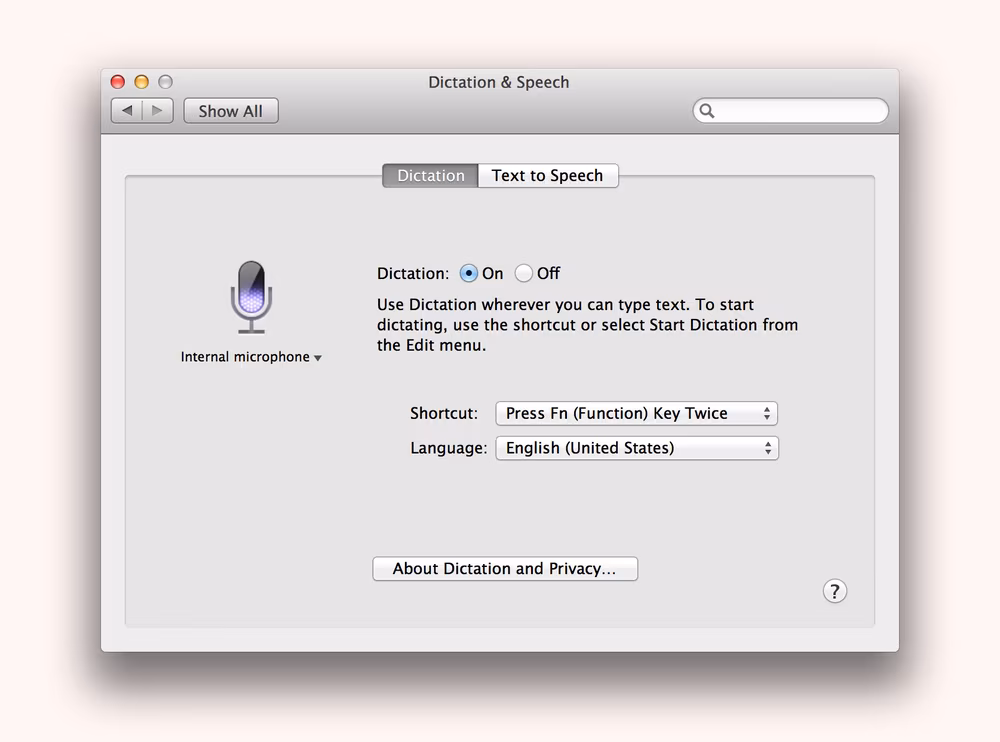Go forward with the right arrow button
The width and height of the screenshot is (1000, 742).
click(158, 111)
